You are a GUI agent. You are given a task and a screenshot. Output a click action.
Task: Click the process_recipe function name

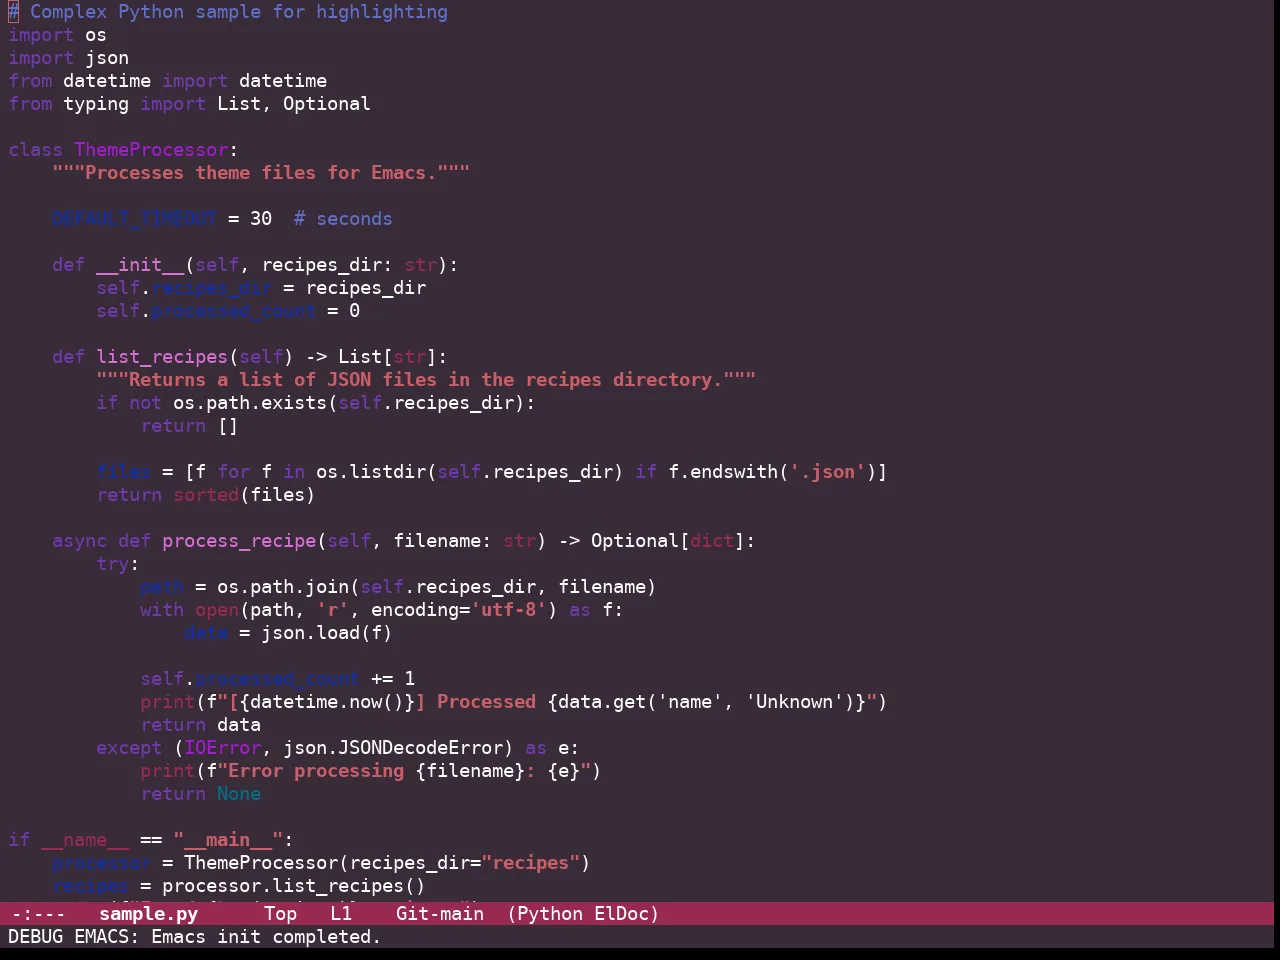tap(239, 541)
